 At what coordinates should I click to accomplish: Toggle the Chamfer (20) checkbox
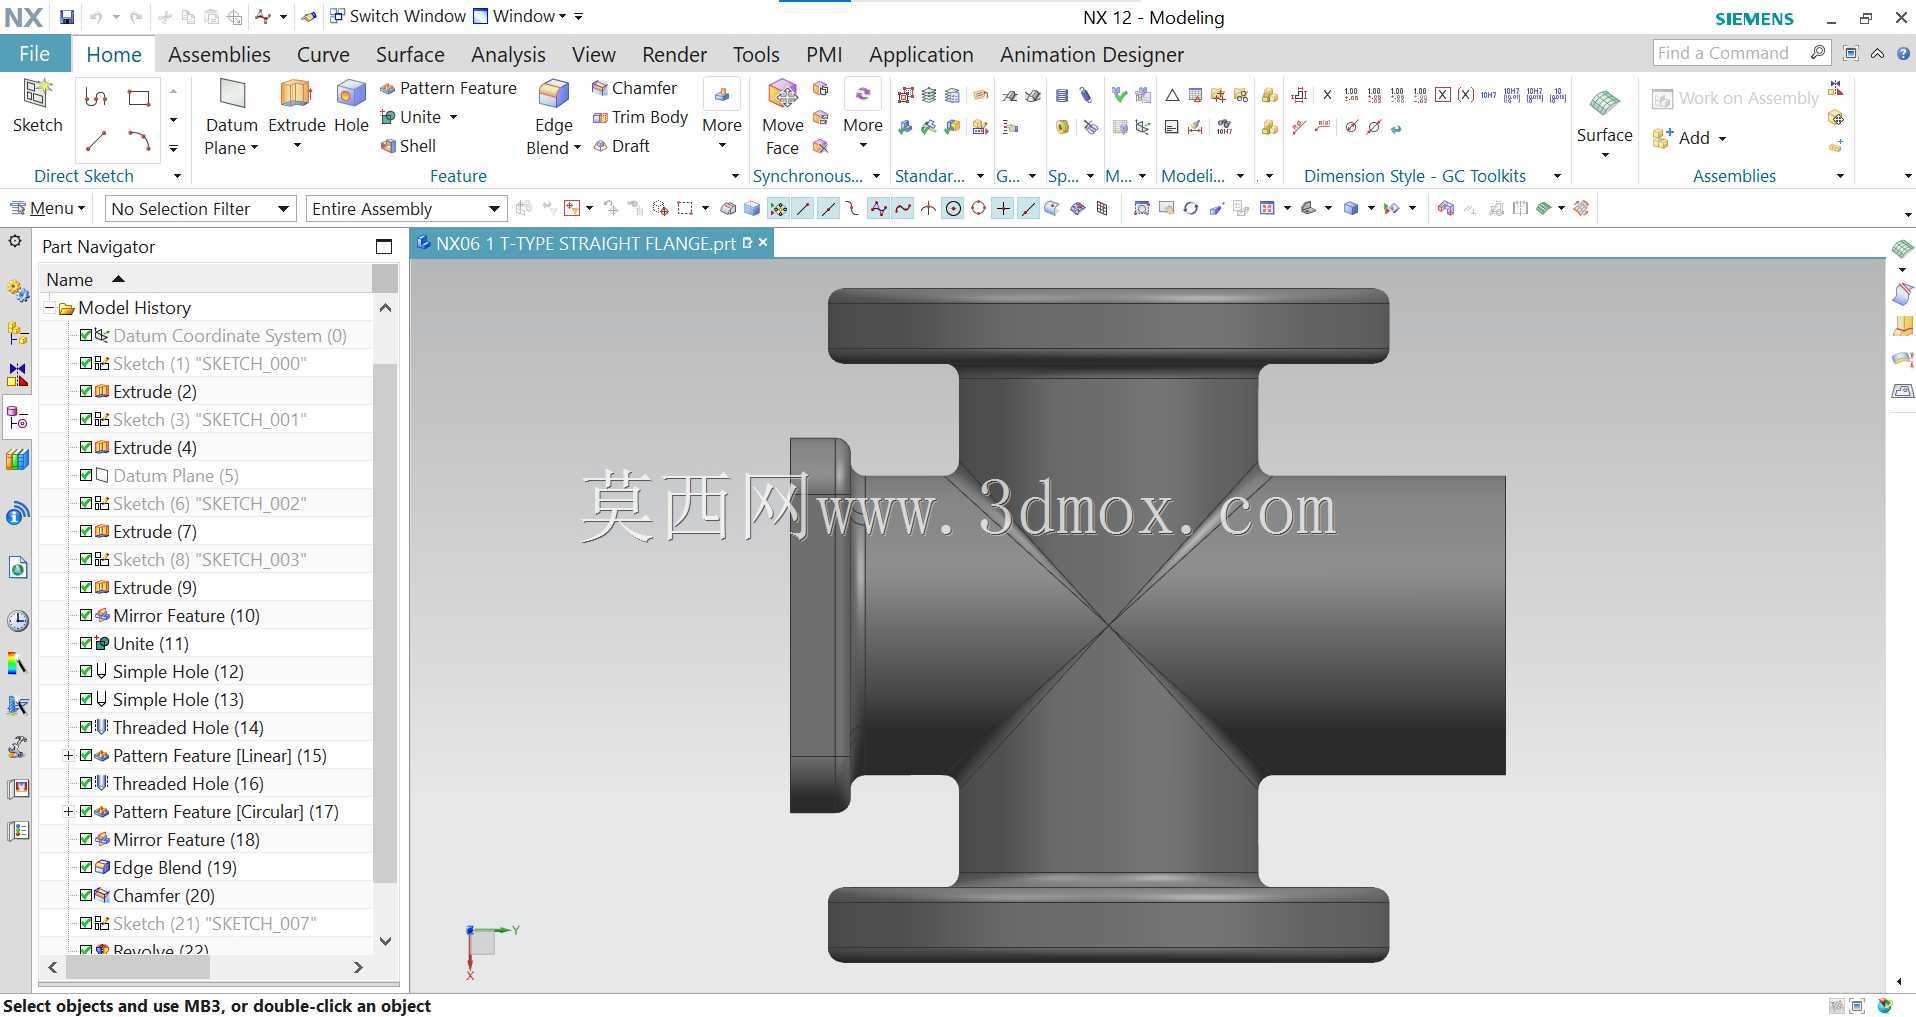coord(86,895)
